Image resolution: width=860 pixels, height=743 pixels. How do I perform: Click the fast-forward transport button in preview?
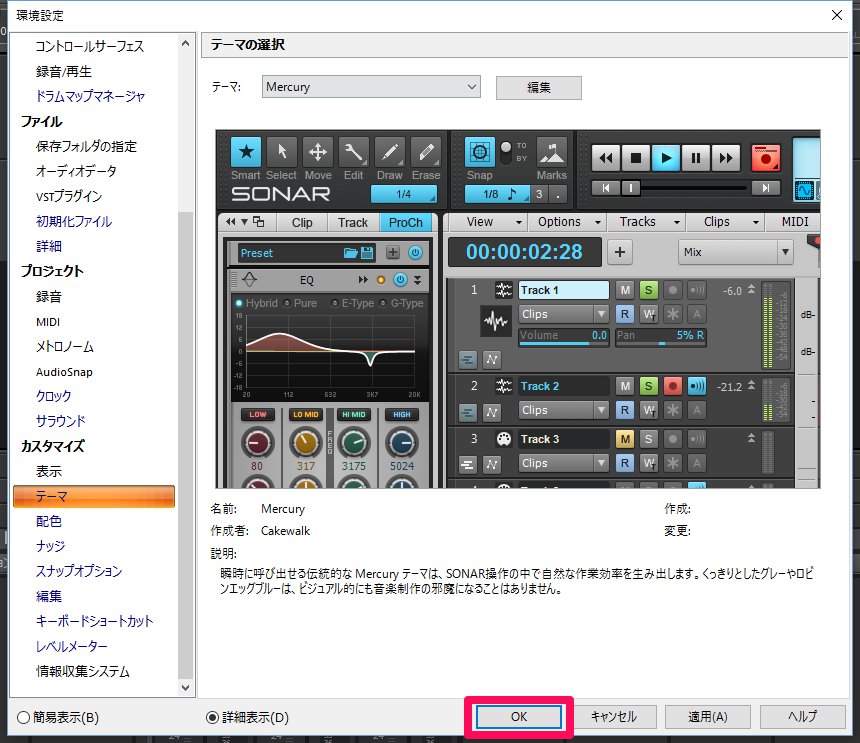(x=726, y=158)
